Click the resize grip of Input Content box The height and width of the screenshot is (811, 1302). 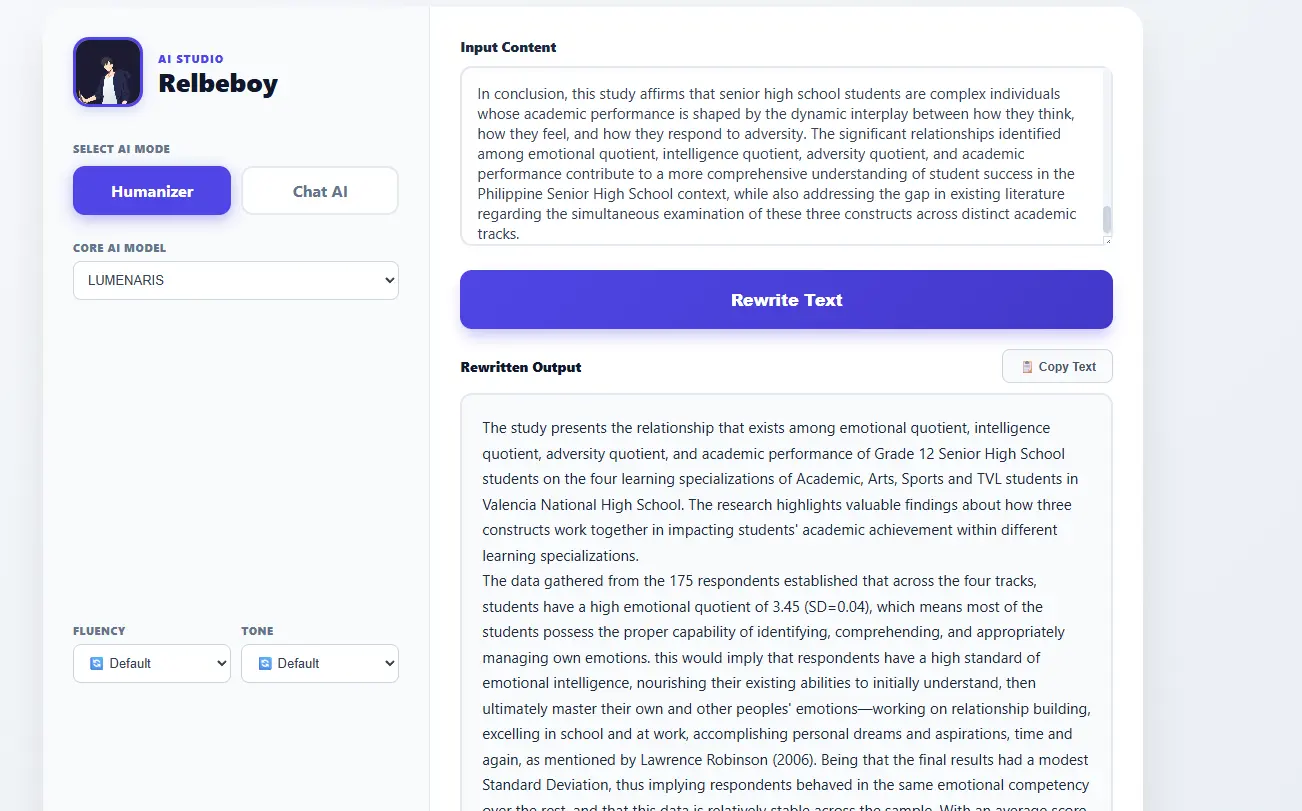tap(1107, 241)
